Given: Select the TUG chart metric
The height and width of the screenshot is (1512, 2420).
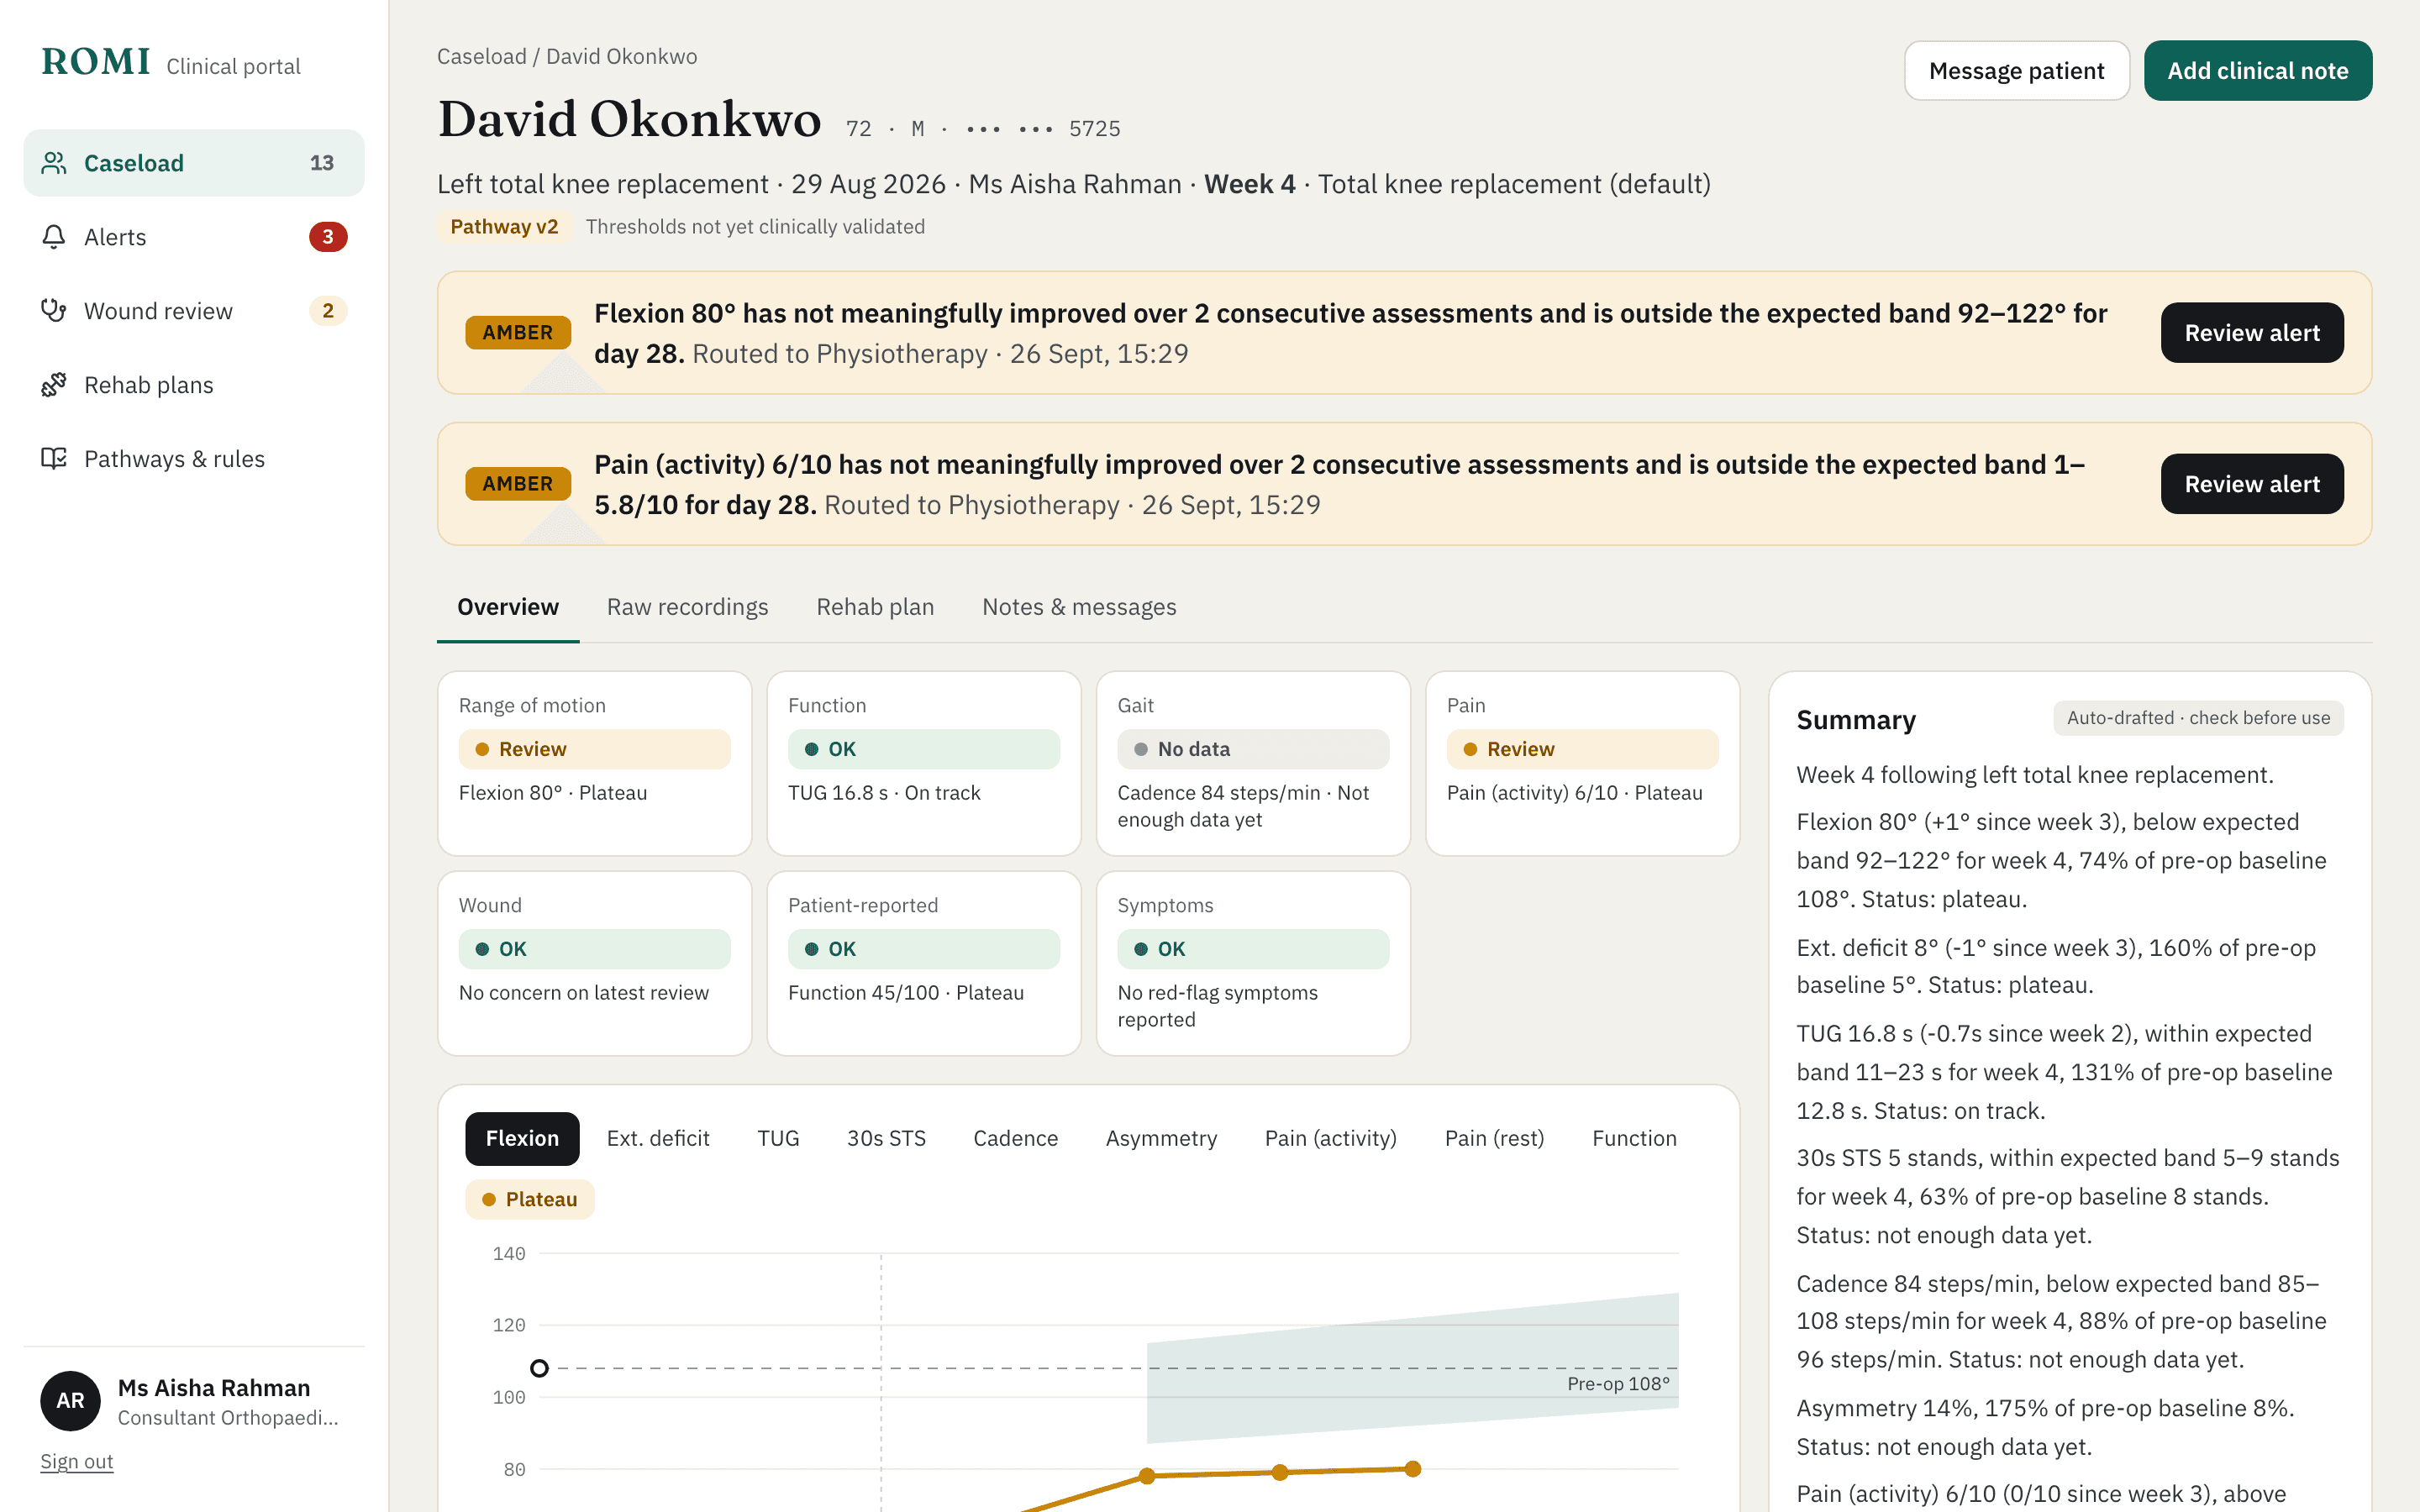Looking at the screenshot, I should click(x=778, y=1138).
